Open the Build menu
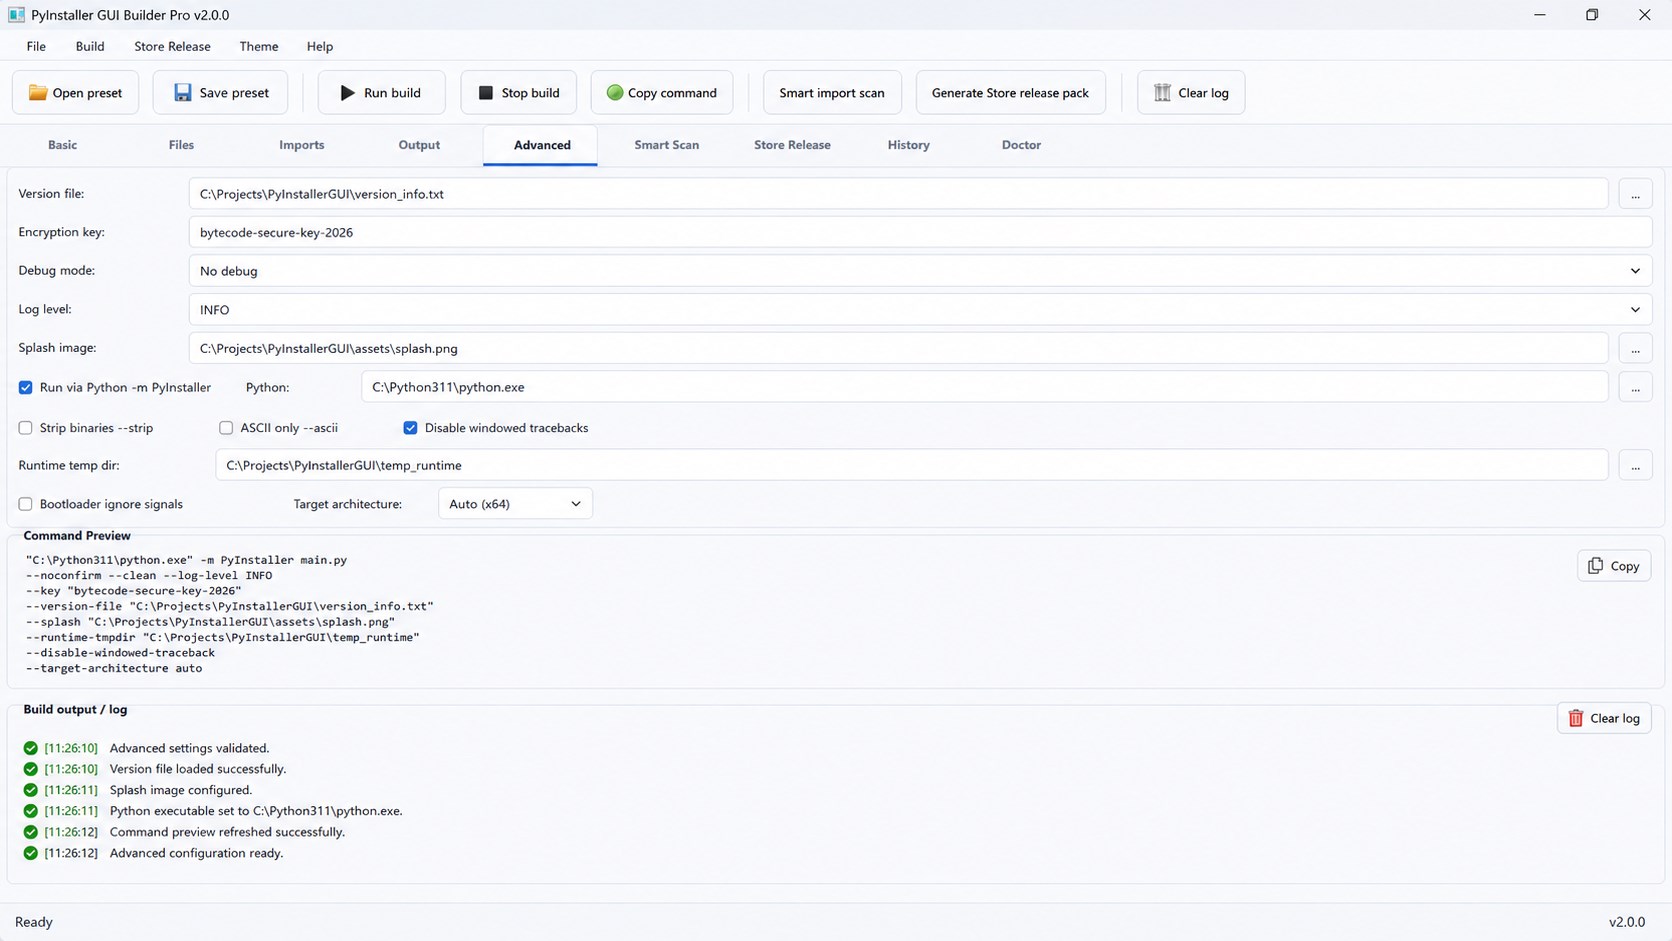The height and width of the screenshot is (941, 1672). (x=90, y=46)
